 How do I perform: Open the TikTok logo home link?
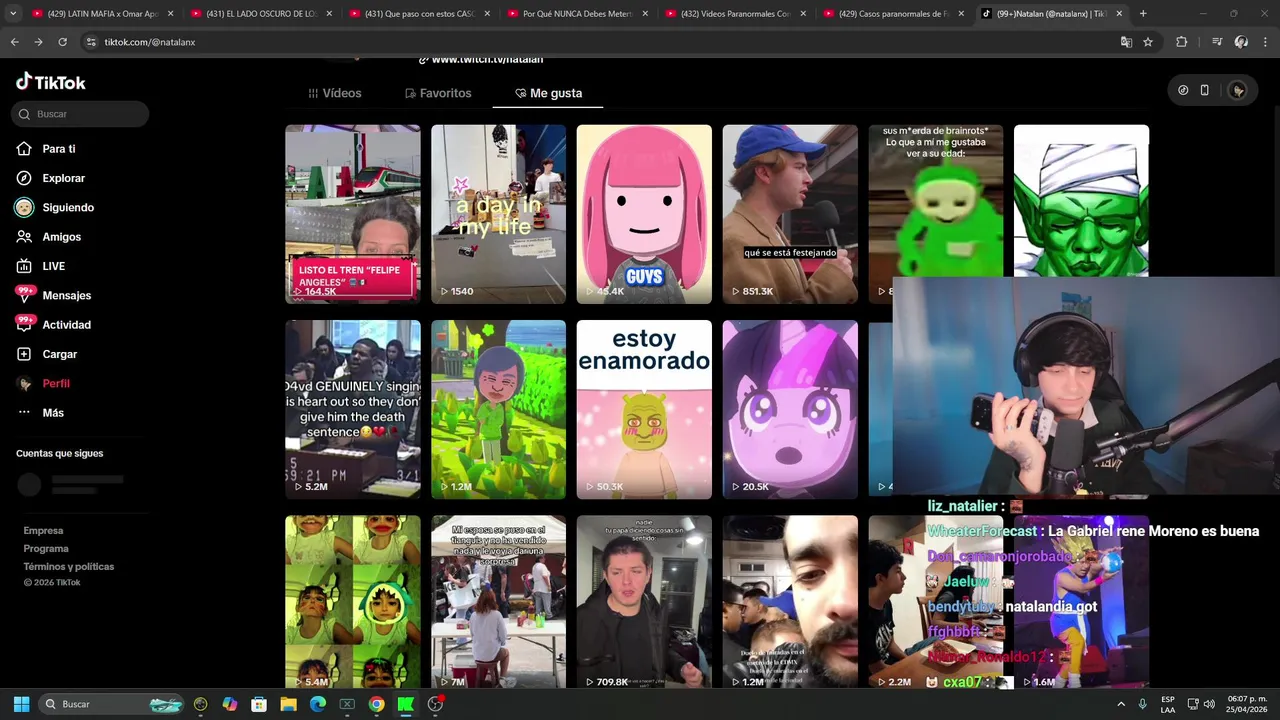point(51,82)
